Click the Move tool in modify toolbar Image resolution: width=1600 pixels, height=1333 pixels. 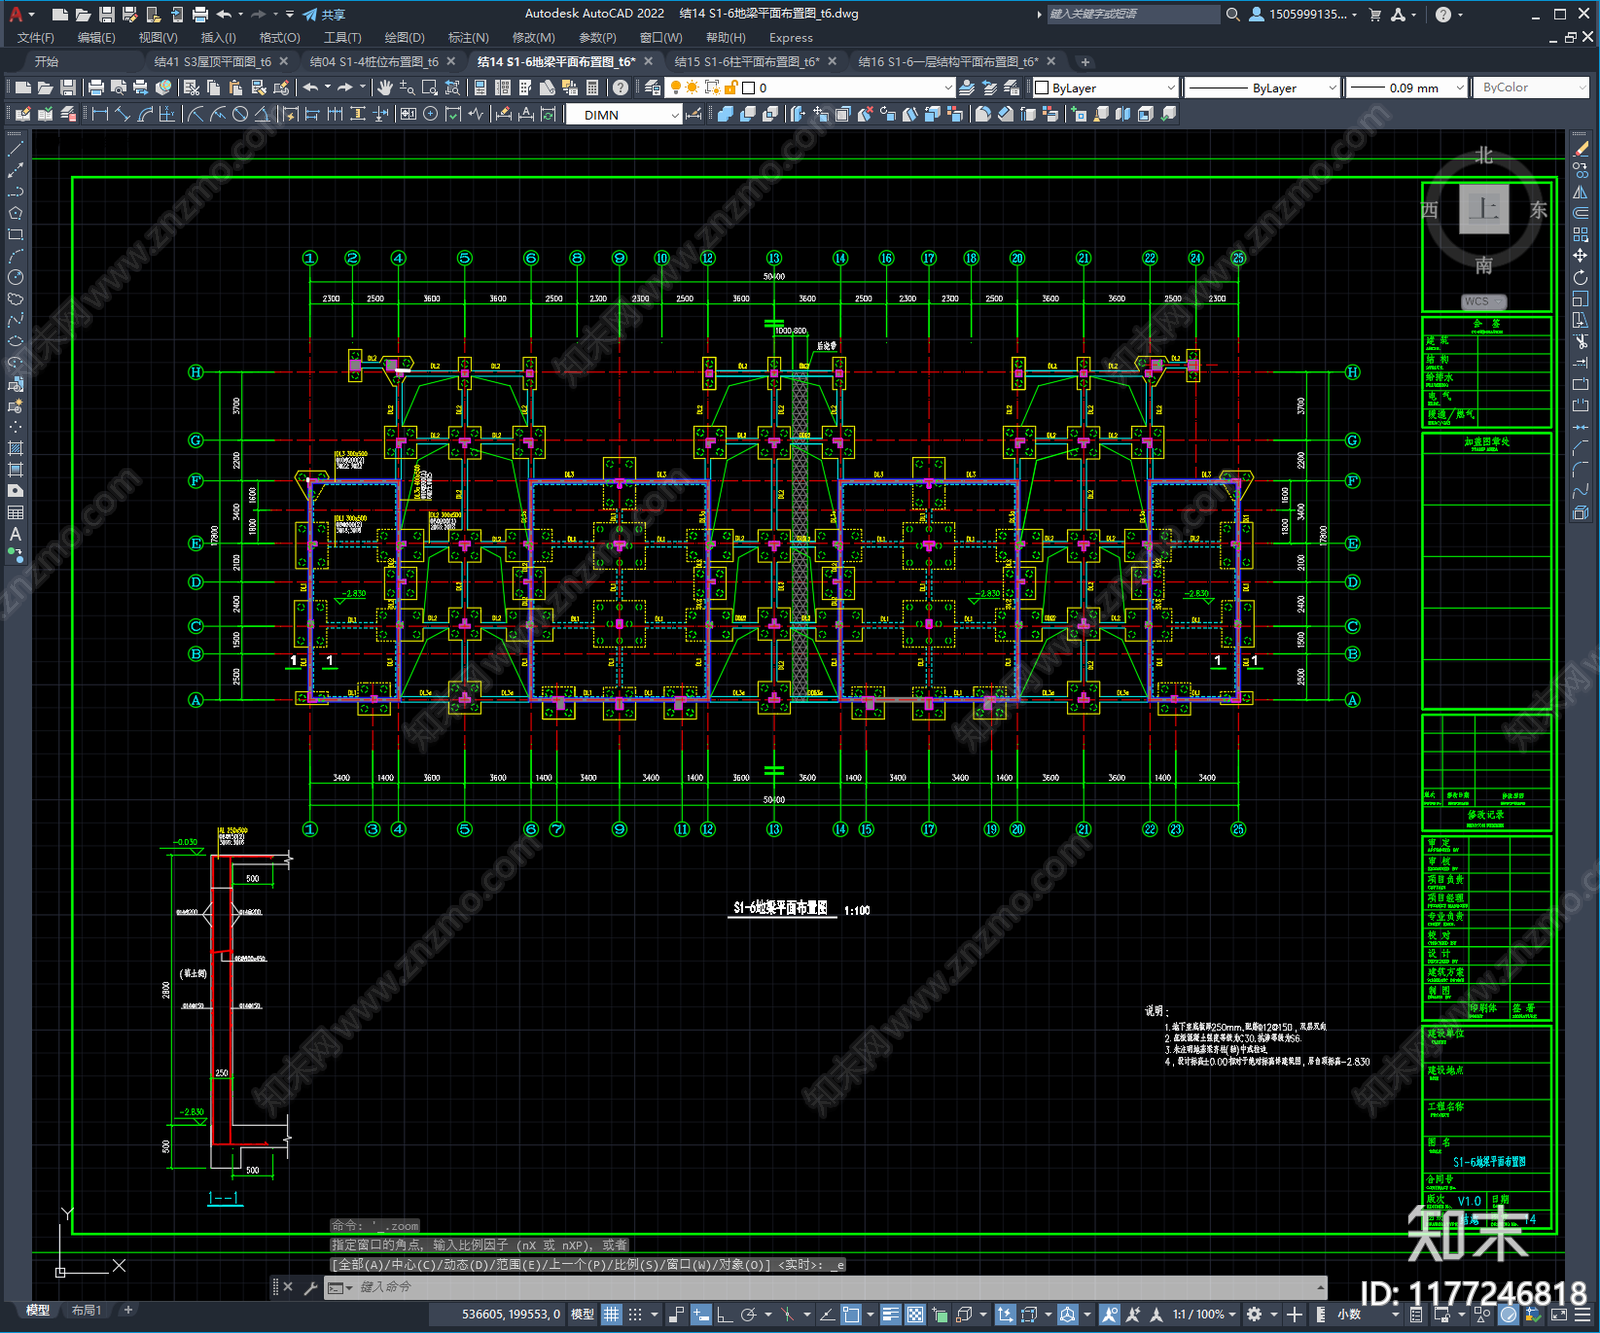[x=1580, y=256]
